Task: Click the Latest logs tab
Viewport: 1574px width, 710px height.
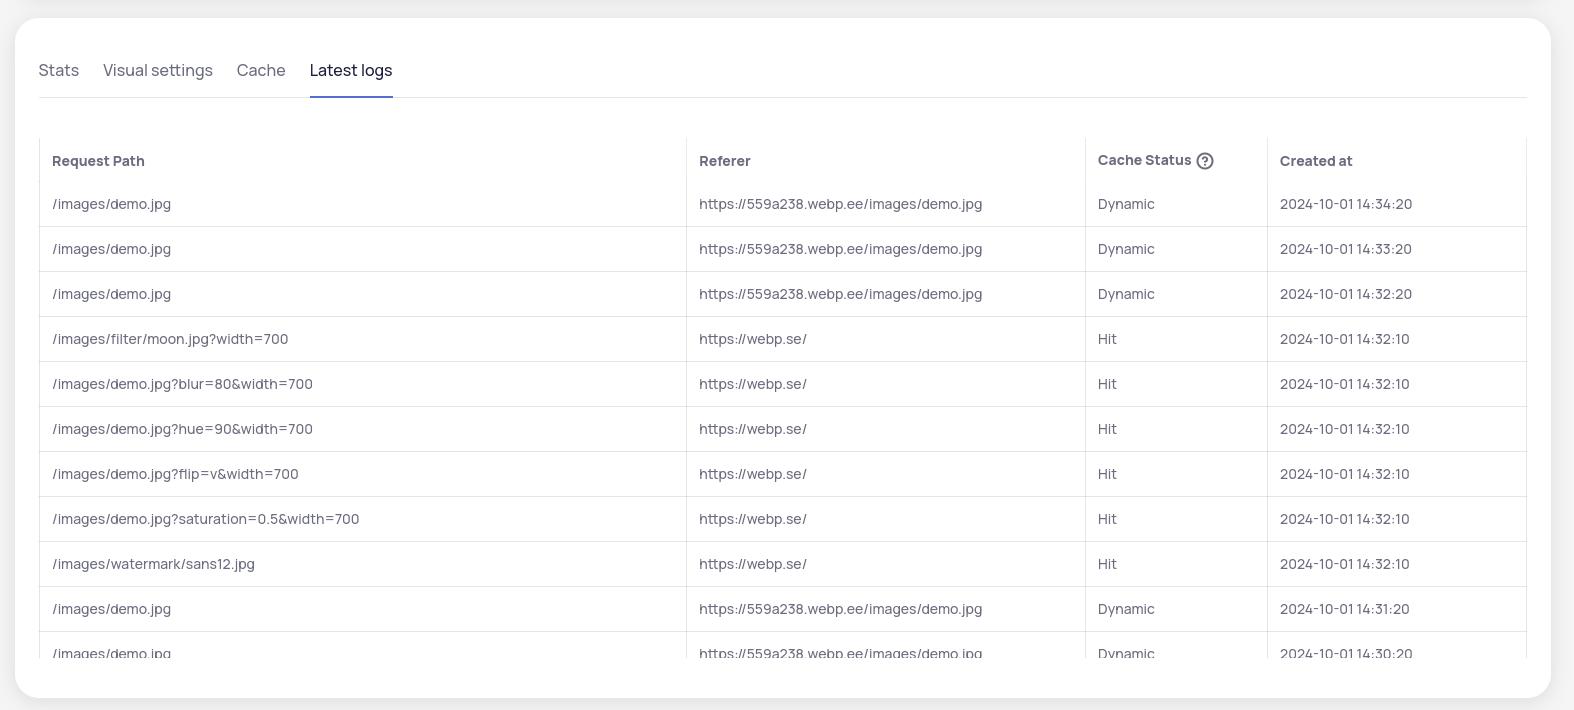Action: coord(351,70)
